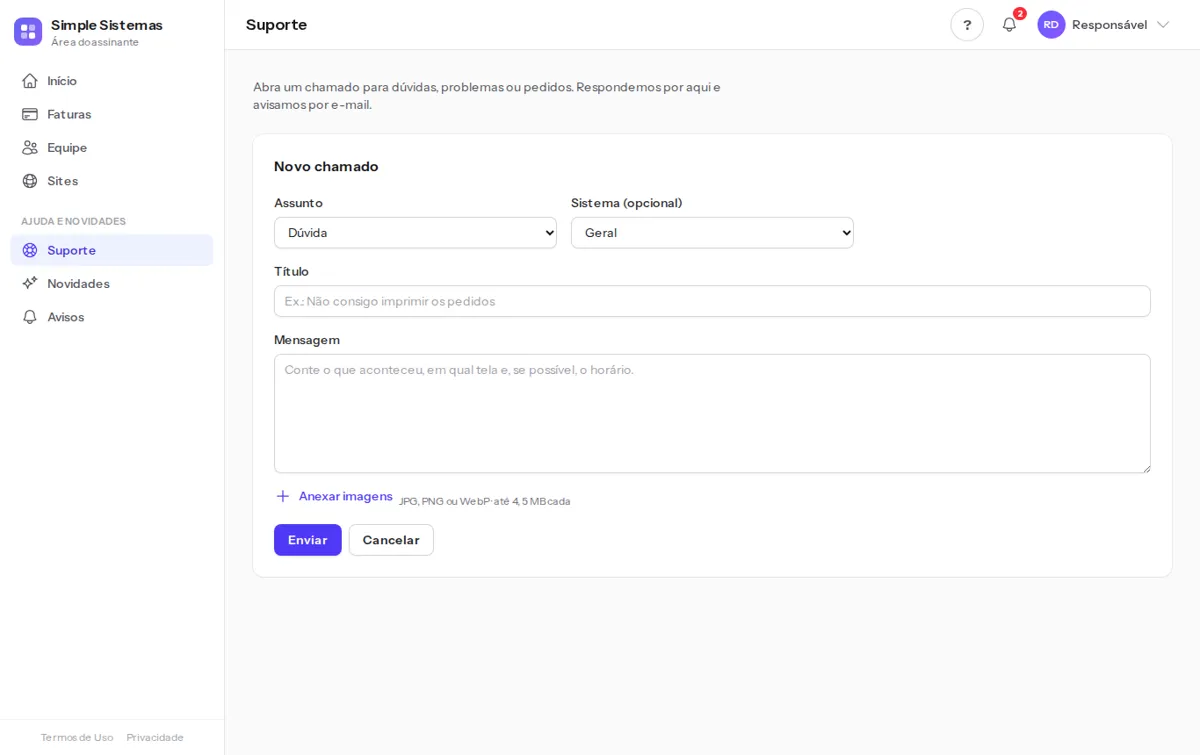Screen dimensions: 1200x755
Task: Open the Sistema (opcional) dropdown
Action: tap(712, 233)
